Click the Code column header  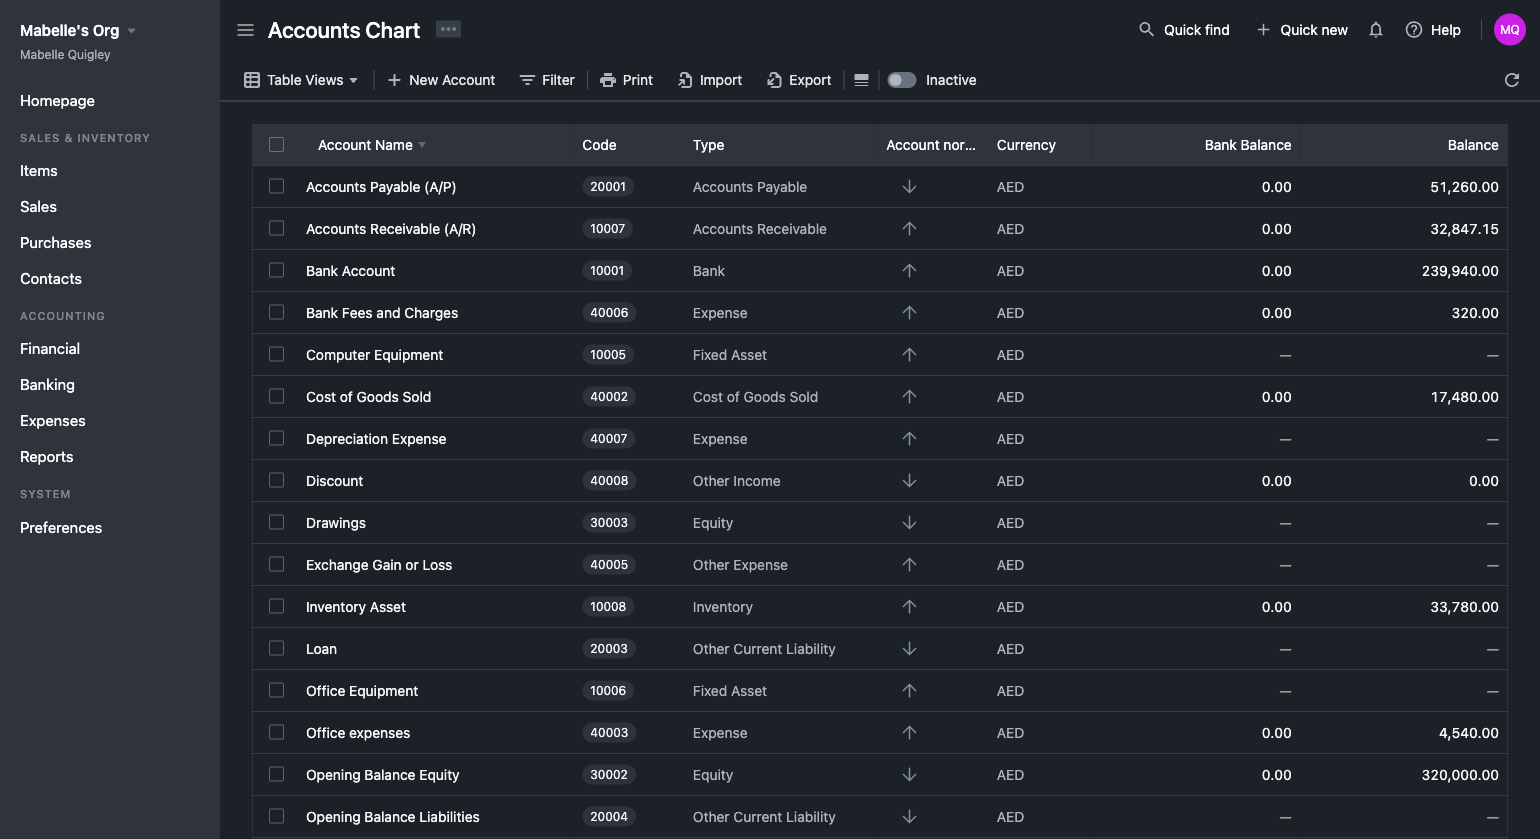pyautogui.click(x=599, y=145)
